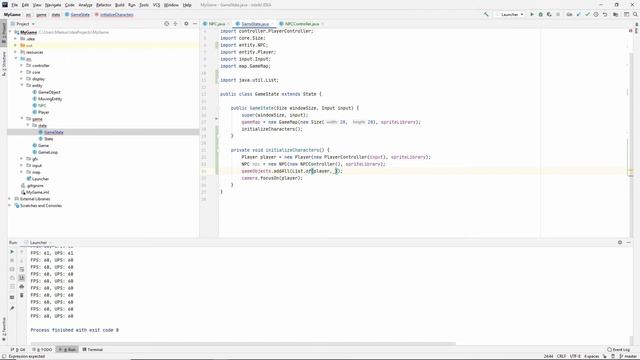
Task: Print console output icon in Run panel
Action: click(22, 287)
